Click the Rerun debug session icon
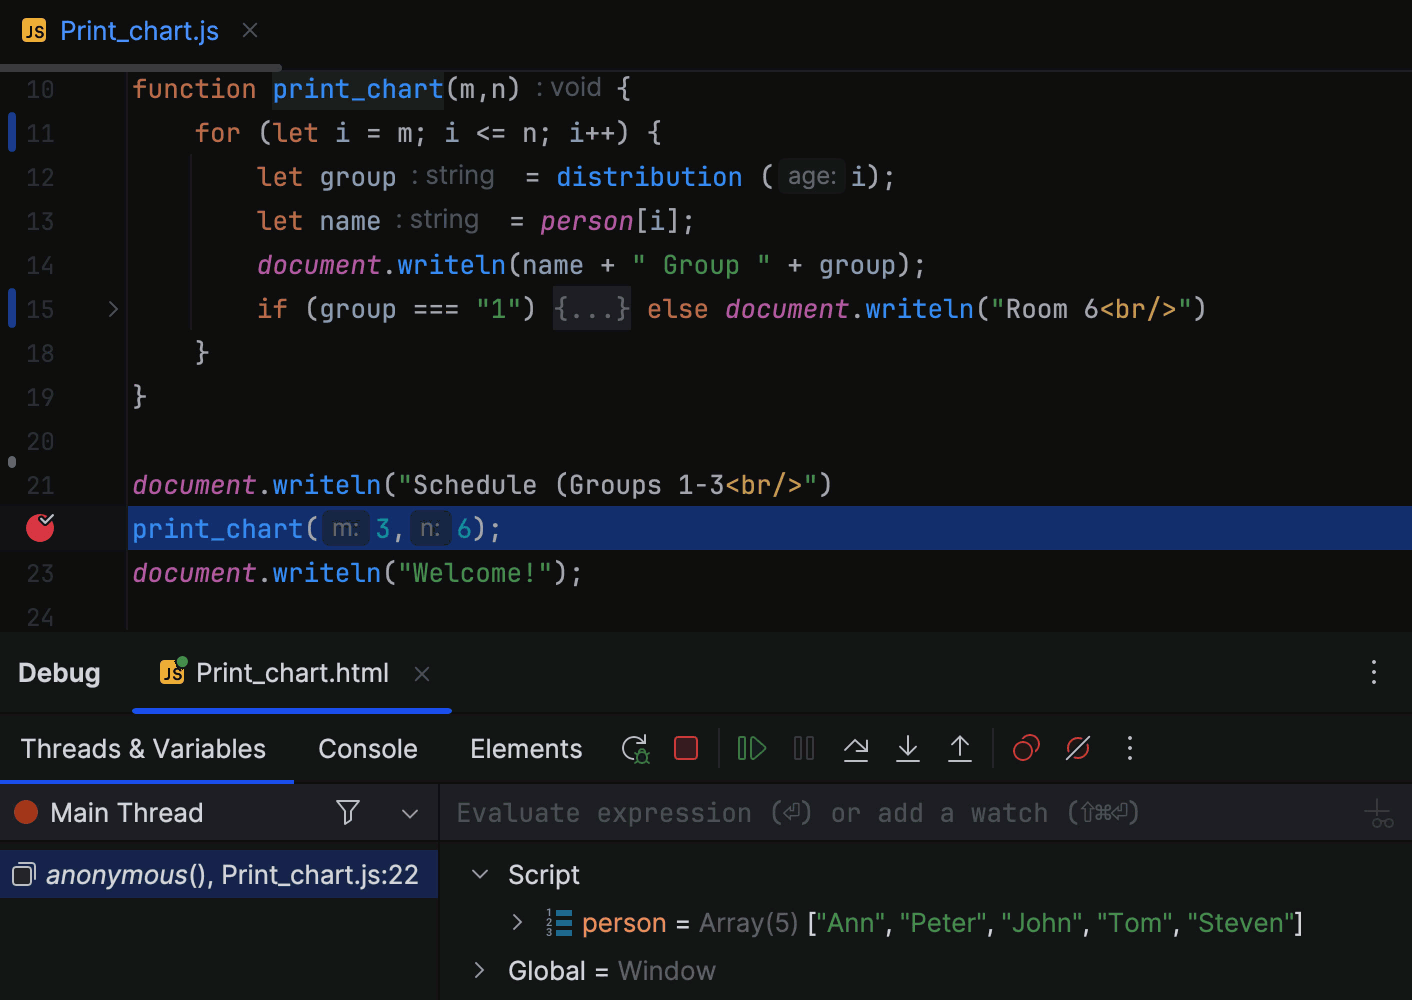The height and width of the screenshot is (1000, 1412). [634, 748]
